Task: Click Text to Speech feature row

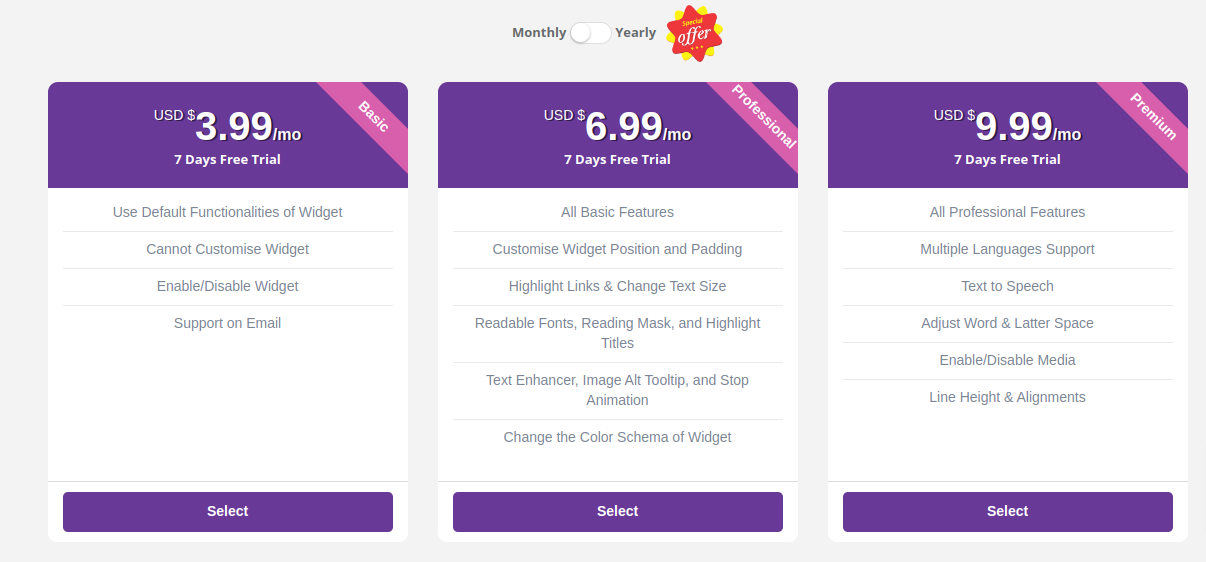Action: click(x=1008, y=287)
